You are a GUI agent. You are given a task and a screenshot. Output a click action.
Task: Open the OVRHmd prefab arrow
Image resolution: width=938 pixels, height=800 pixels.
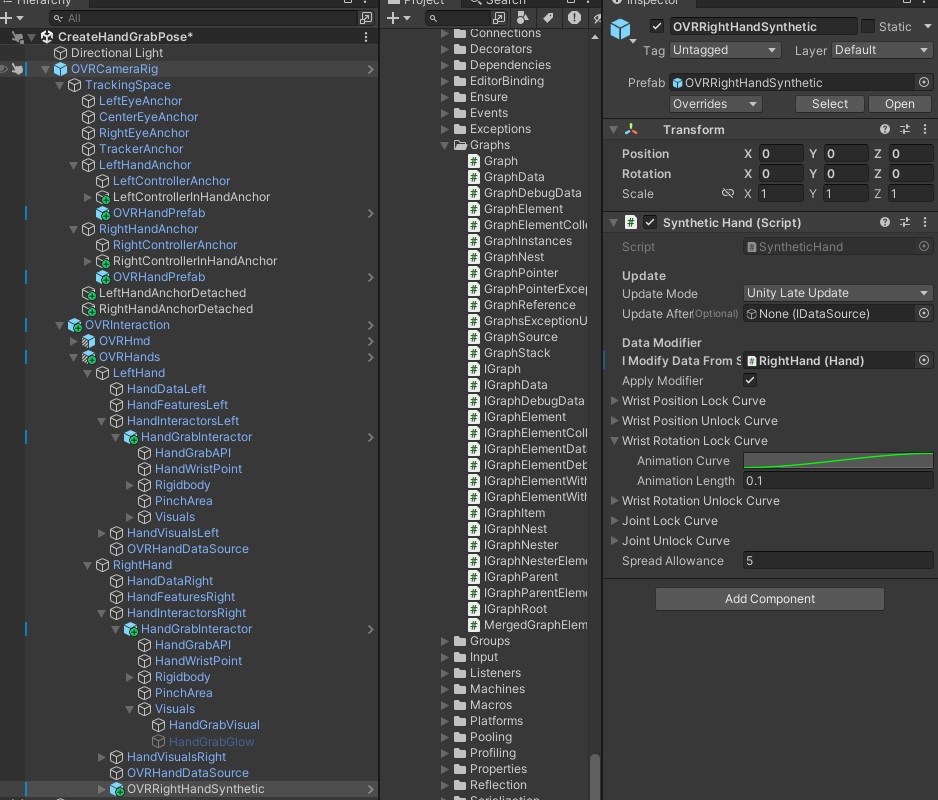click(x=370, y=342)
